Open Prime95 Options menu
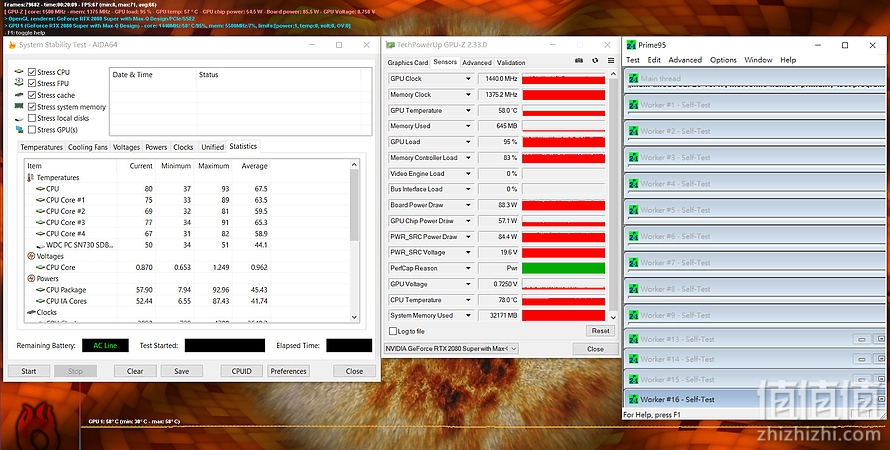 tap(723, 60)
